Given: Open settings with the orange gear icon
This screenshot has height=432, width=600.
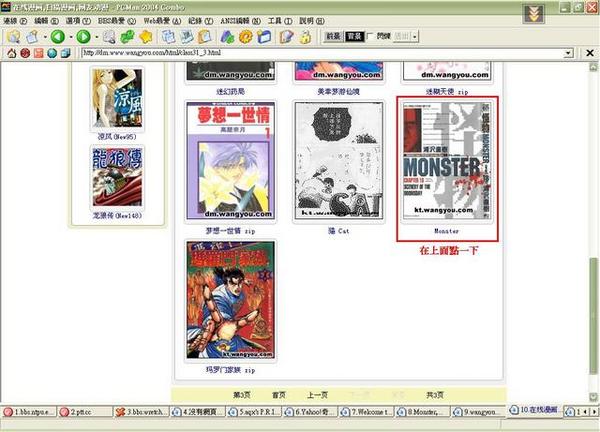Looking at the screenshot, I should click(x=246, y=37).
